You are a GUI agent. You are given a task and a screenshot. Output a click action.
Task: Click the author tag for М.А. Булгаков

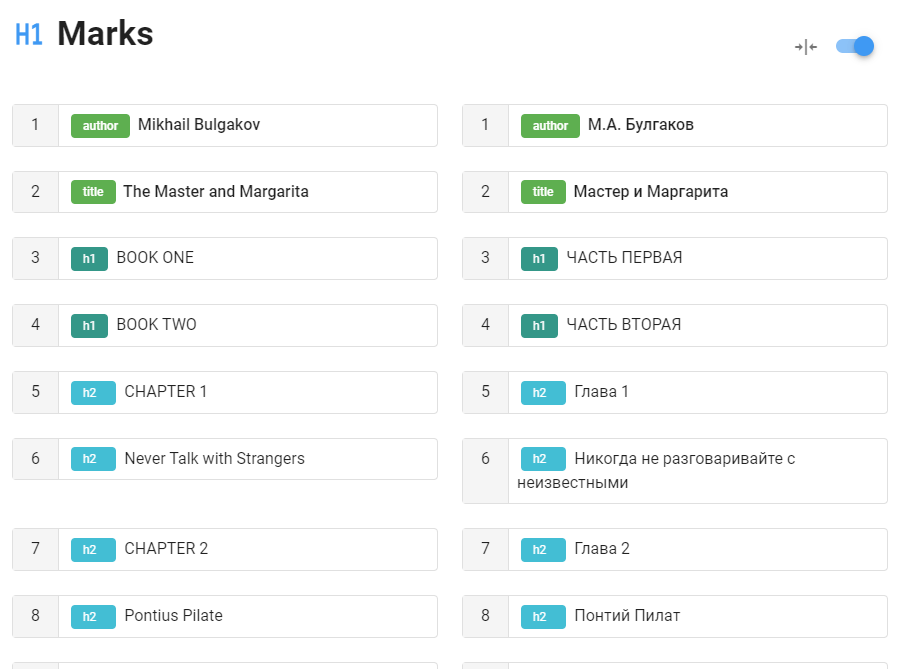(550, 126)
